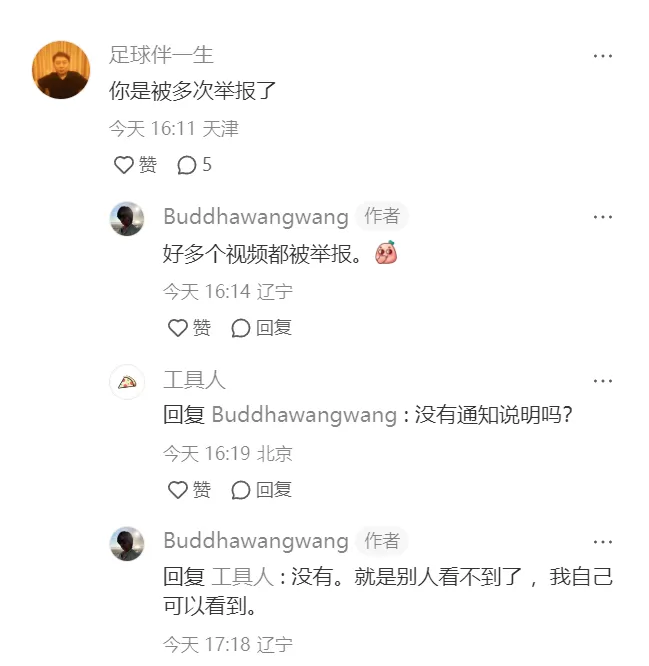649x666 pixels.
Task: Open options menu for Buddhawangwang's first reply
Action: point(603,217)
